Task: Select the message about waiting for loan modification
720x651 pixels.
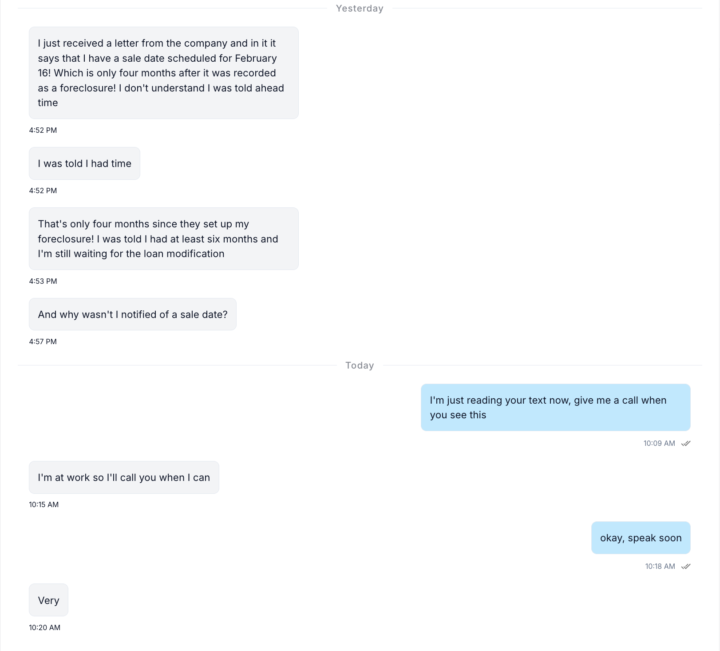Action: (x=164, y=239)
